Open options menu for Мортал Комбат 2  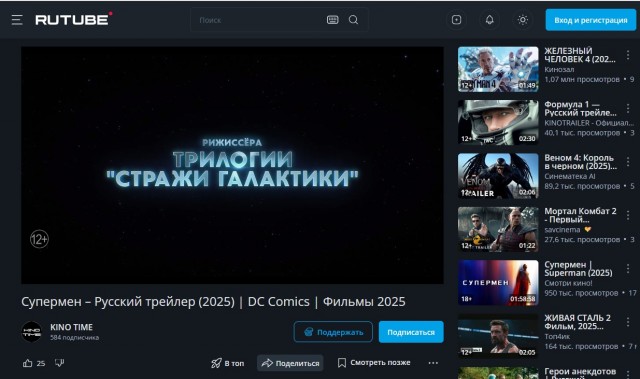pyautogui.click(x=628, y=215)
